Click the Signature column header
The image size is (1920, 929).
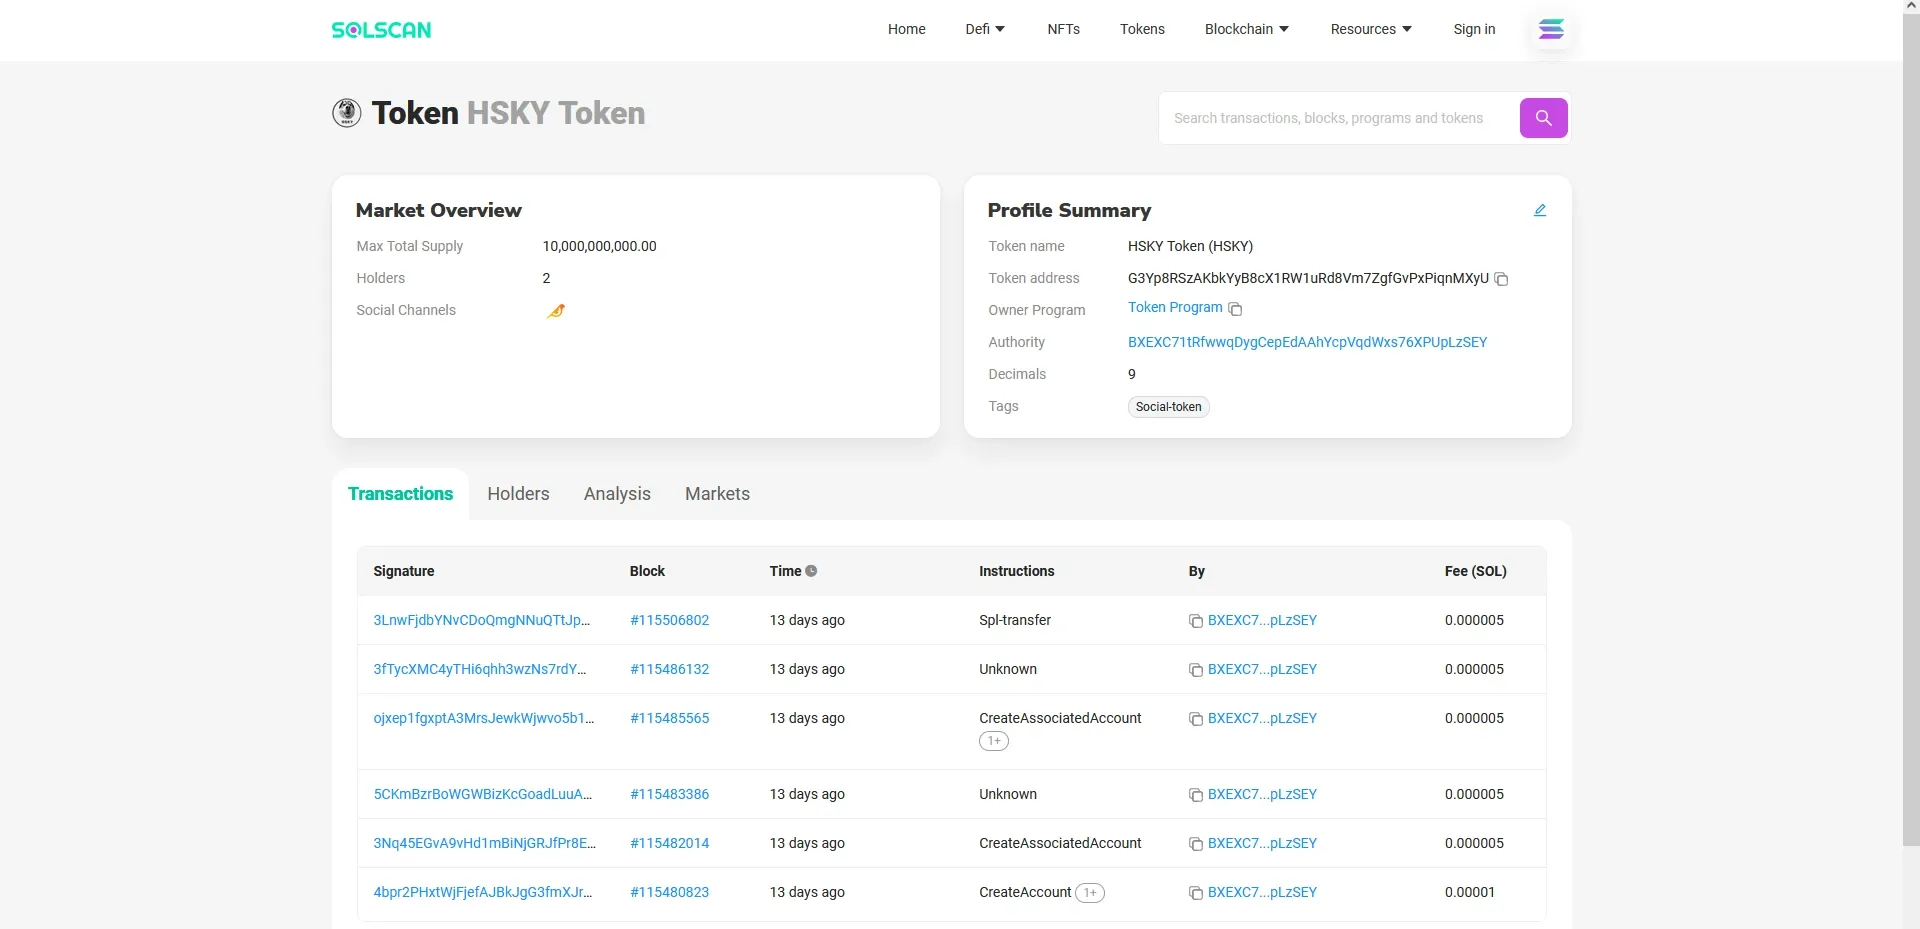(x=404, y=571)
